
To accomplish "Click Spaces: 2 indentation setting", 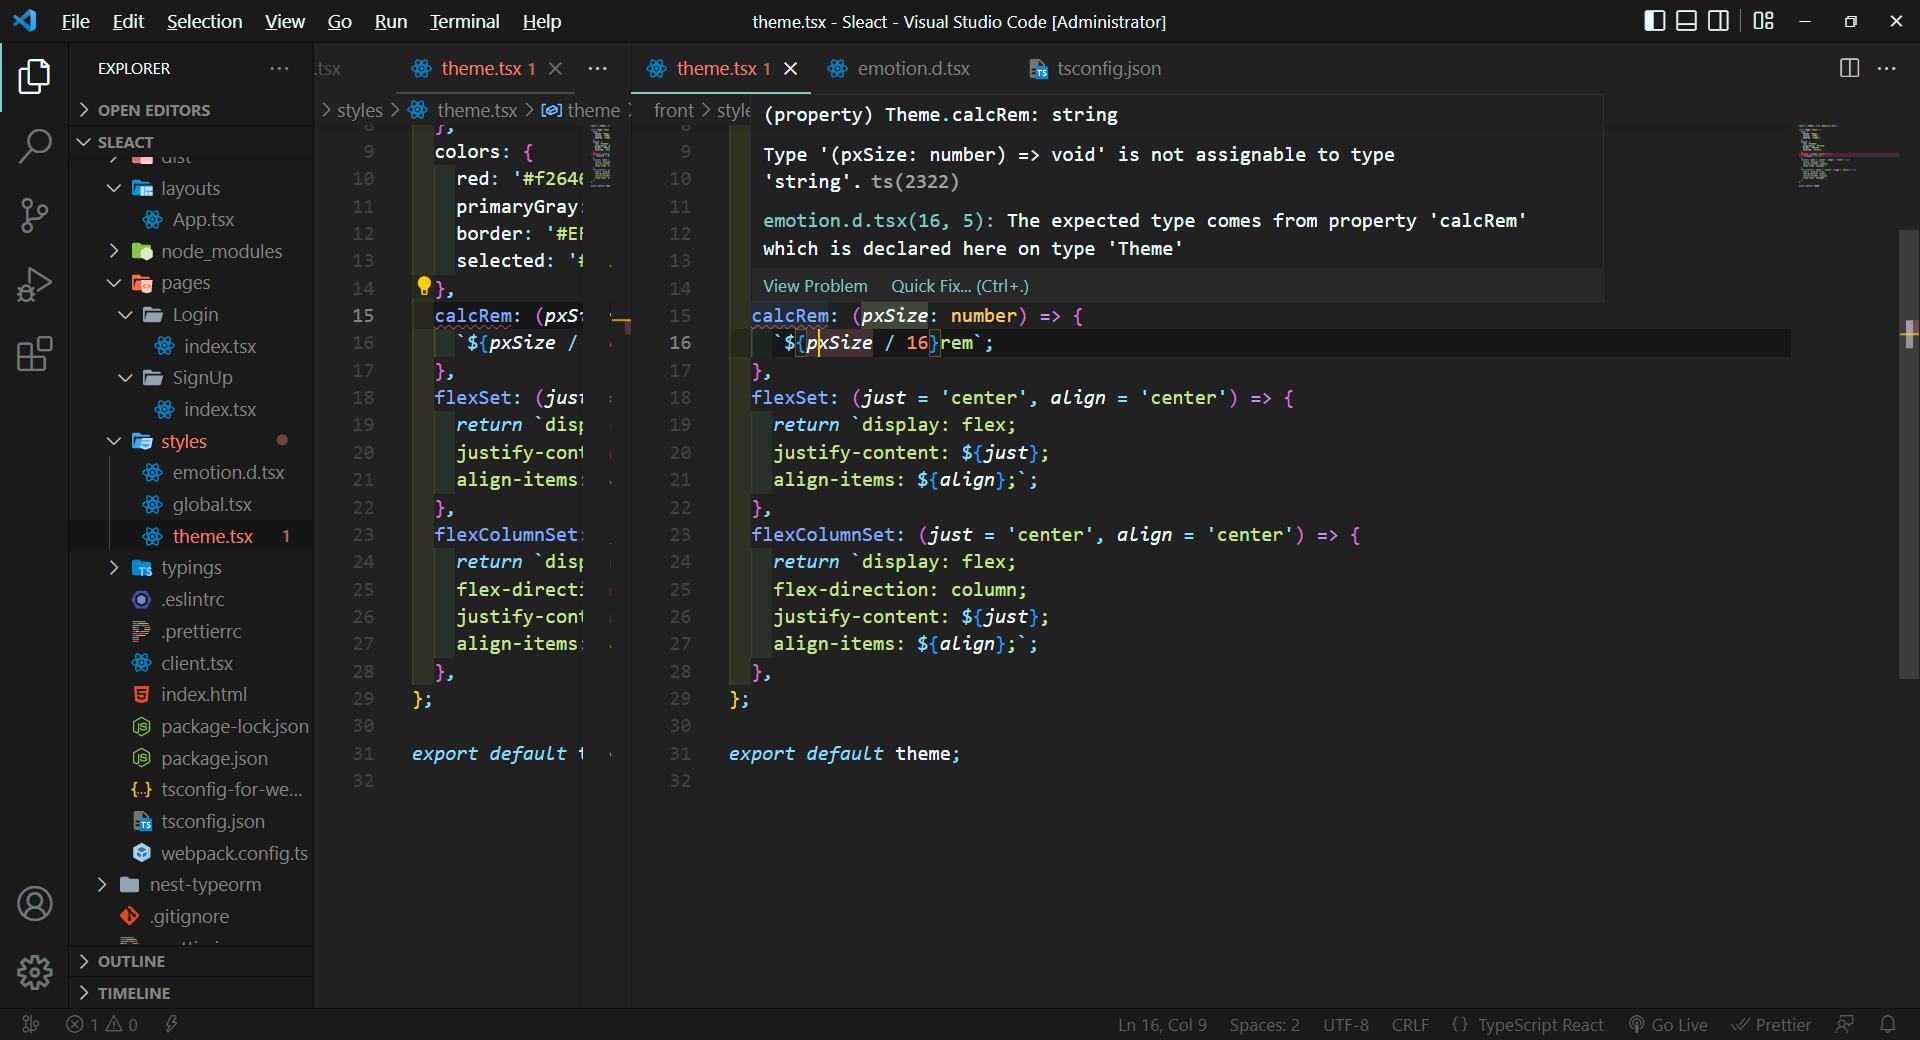I will [1264, 1024].
